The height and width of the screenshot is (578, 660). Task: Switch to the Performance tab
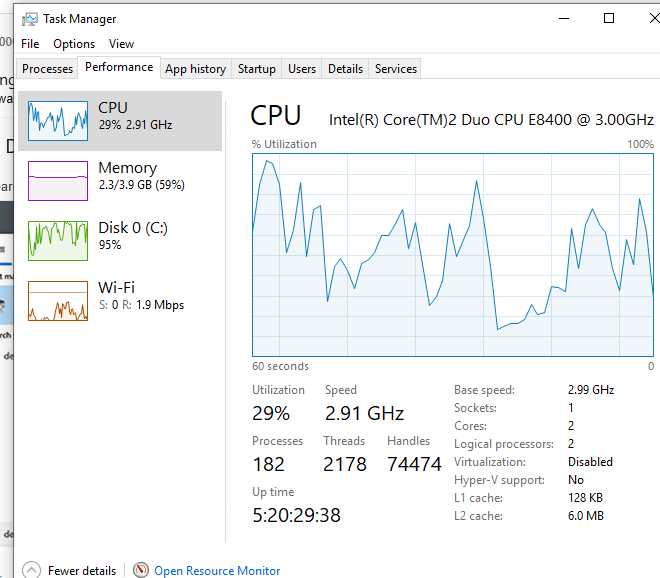coord(119,67)
